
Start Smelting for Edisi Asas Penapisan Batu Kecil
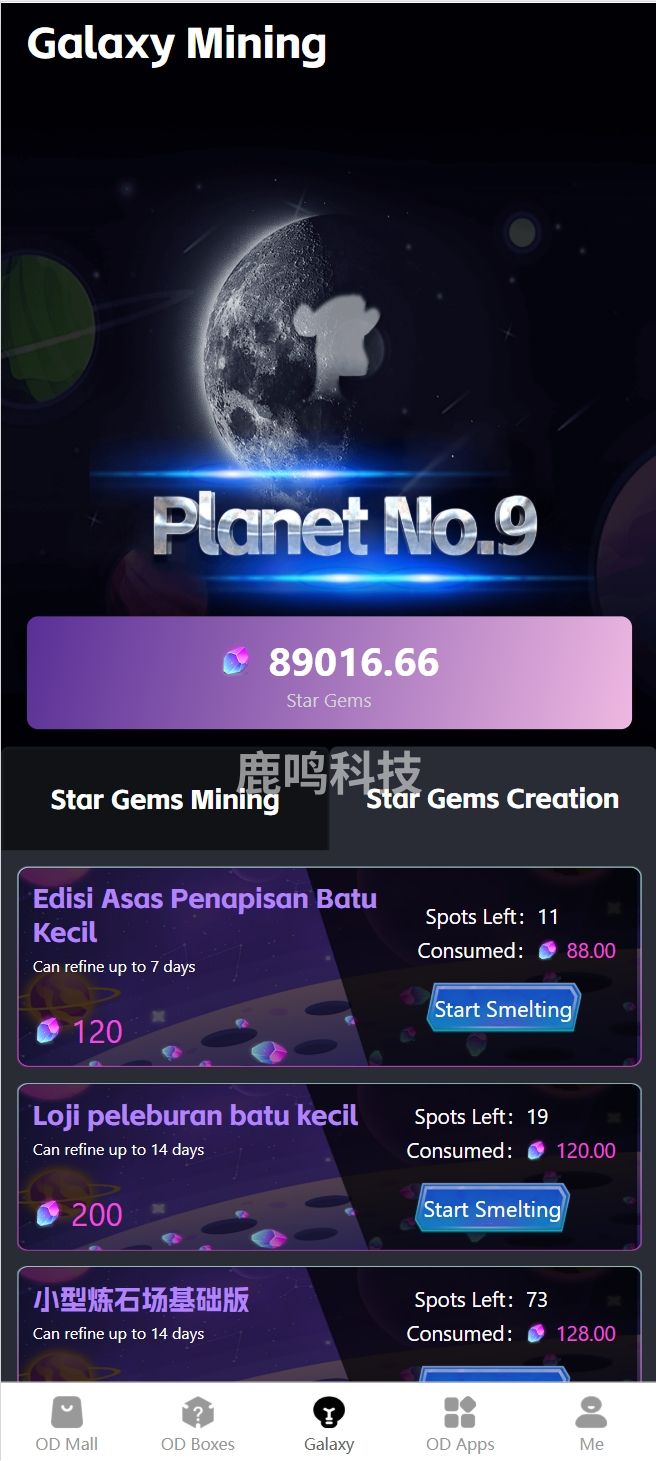coord(503,1009)
